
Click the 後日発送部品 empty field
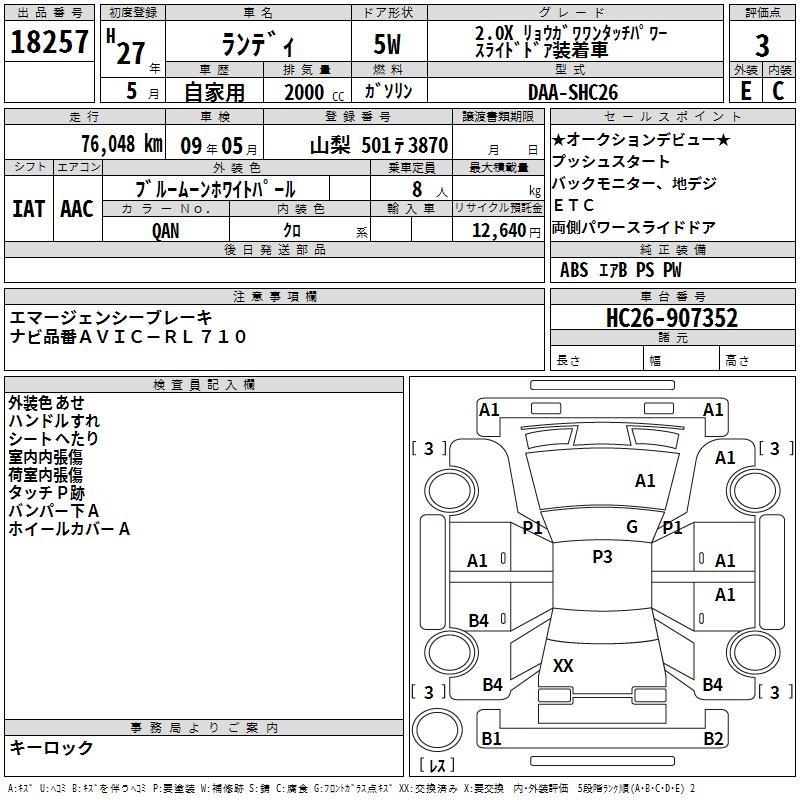[x=274, y=269]
